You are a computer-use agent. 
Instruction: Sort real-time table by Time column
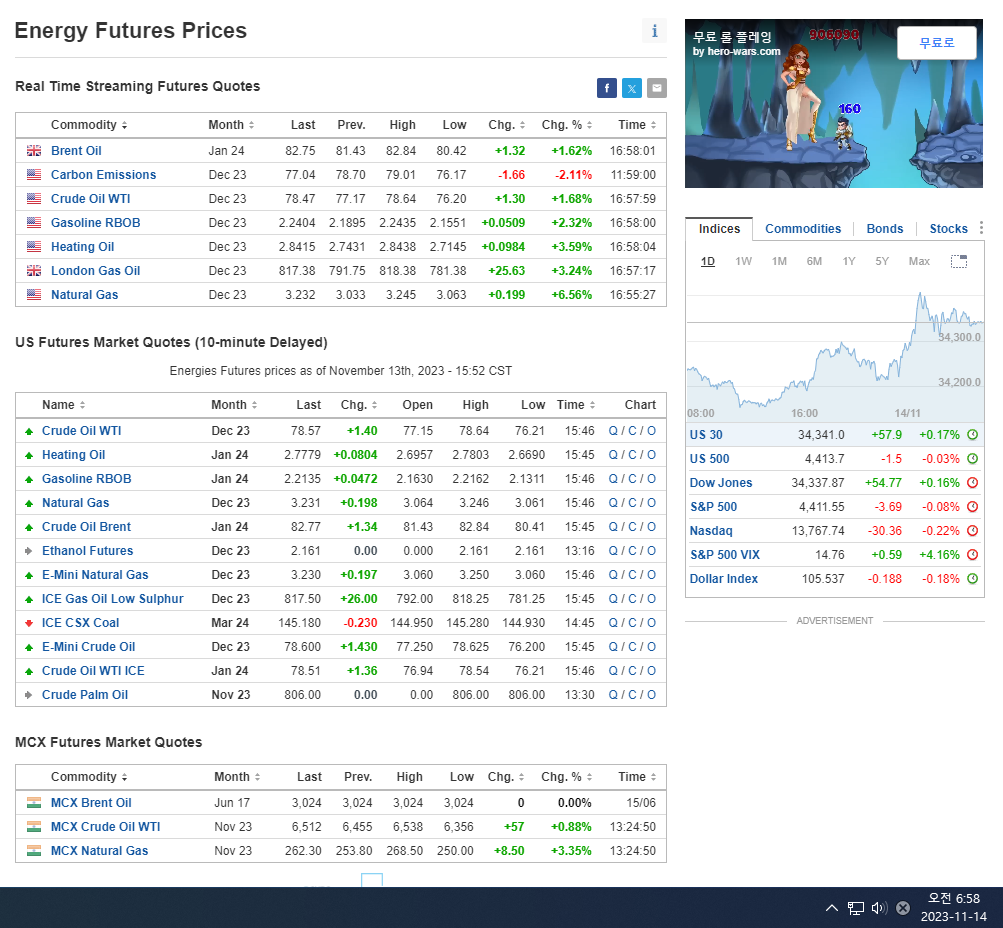637,125
